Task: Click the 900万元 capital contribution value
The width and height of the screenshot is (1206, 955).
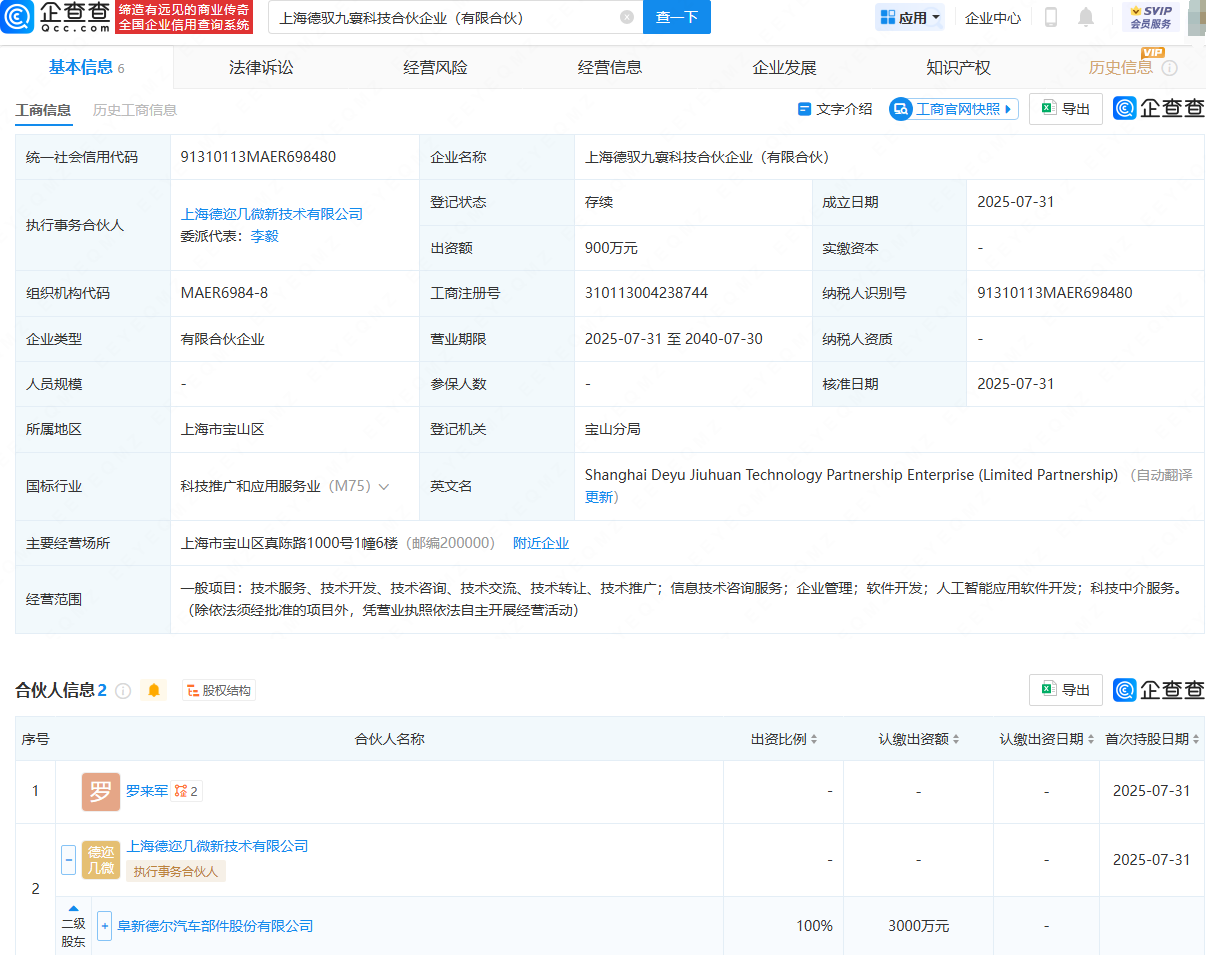Action: [x=611, y=247]
